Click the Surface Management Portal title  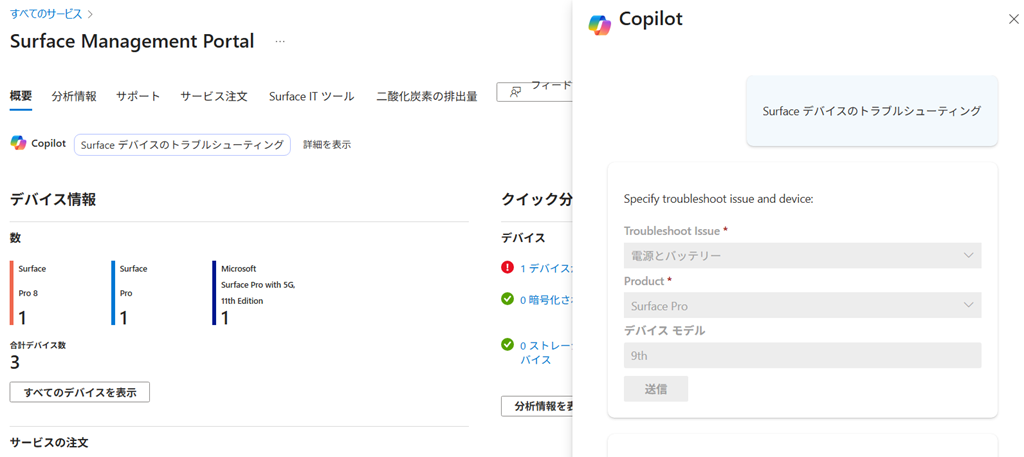(x=132, y=41)
